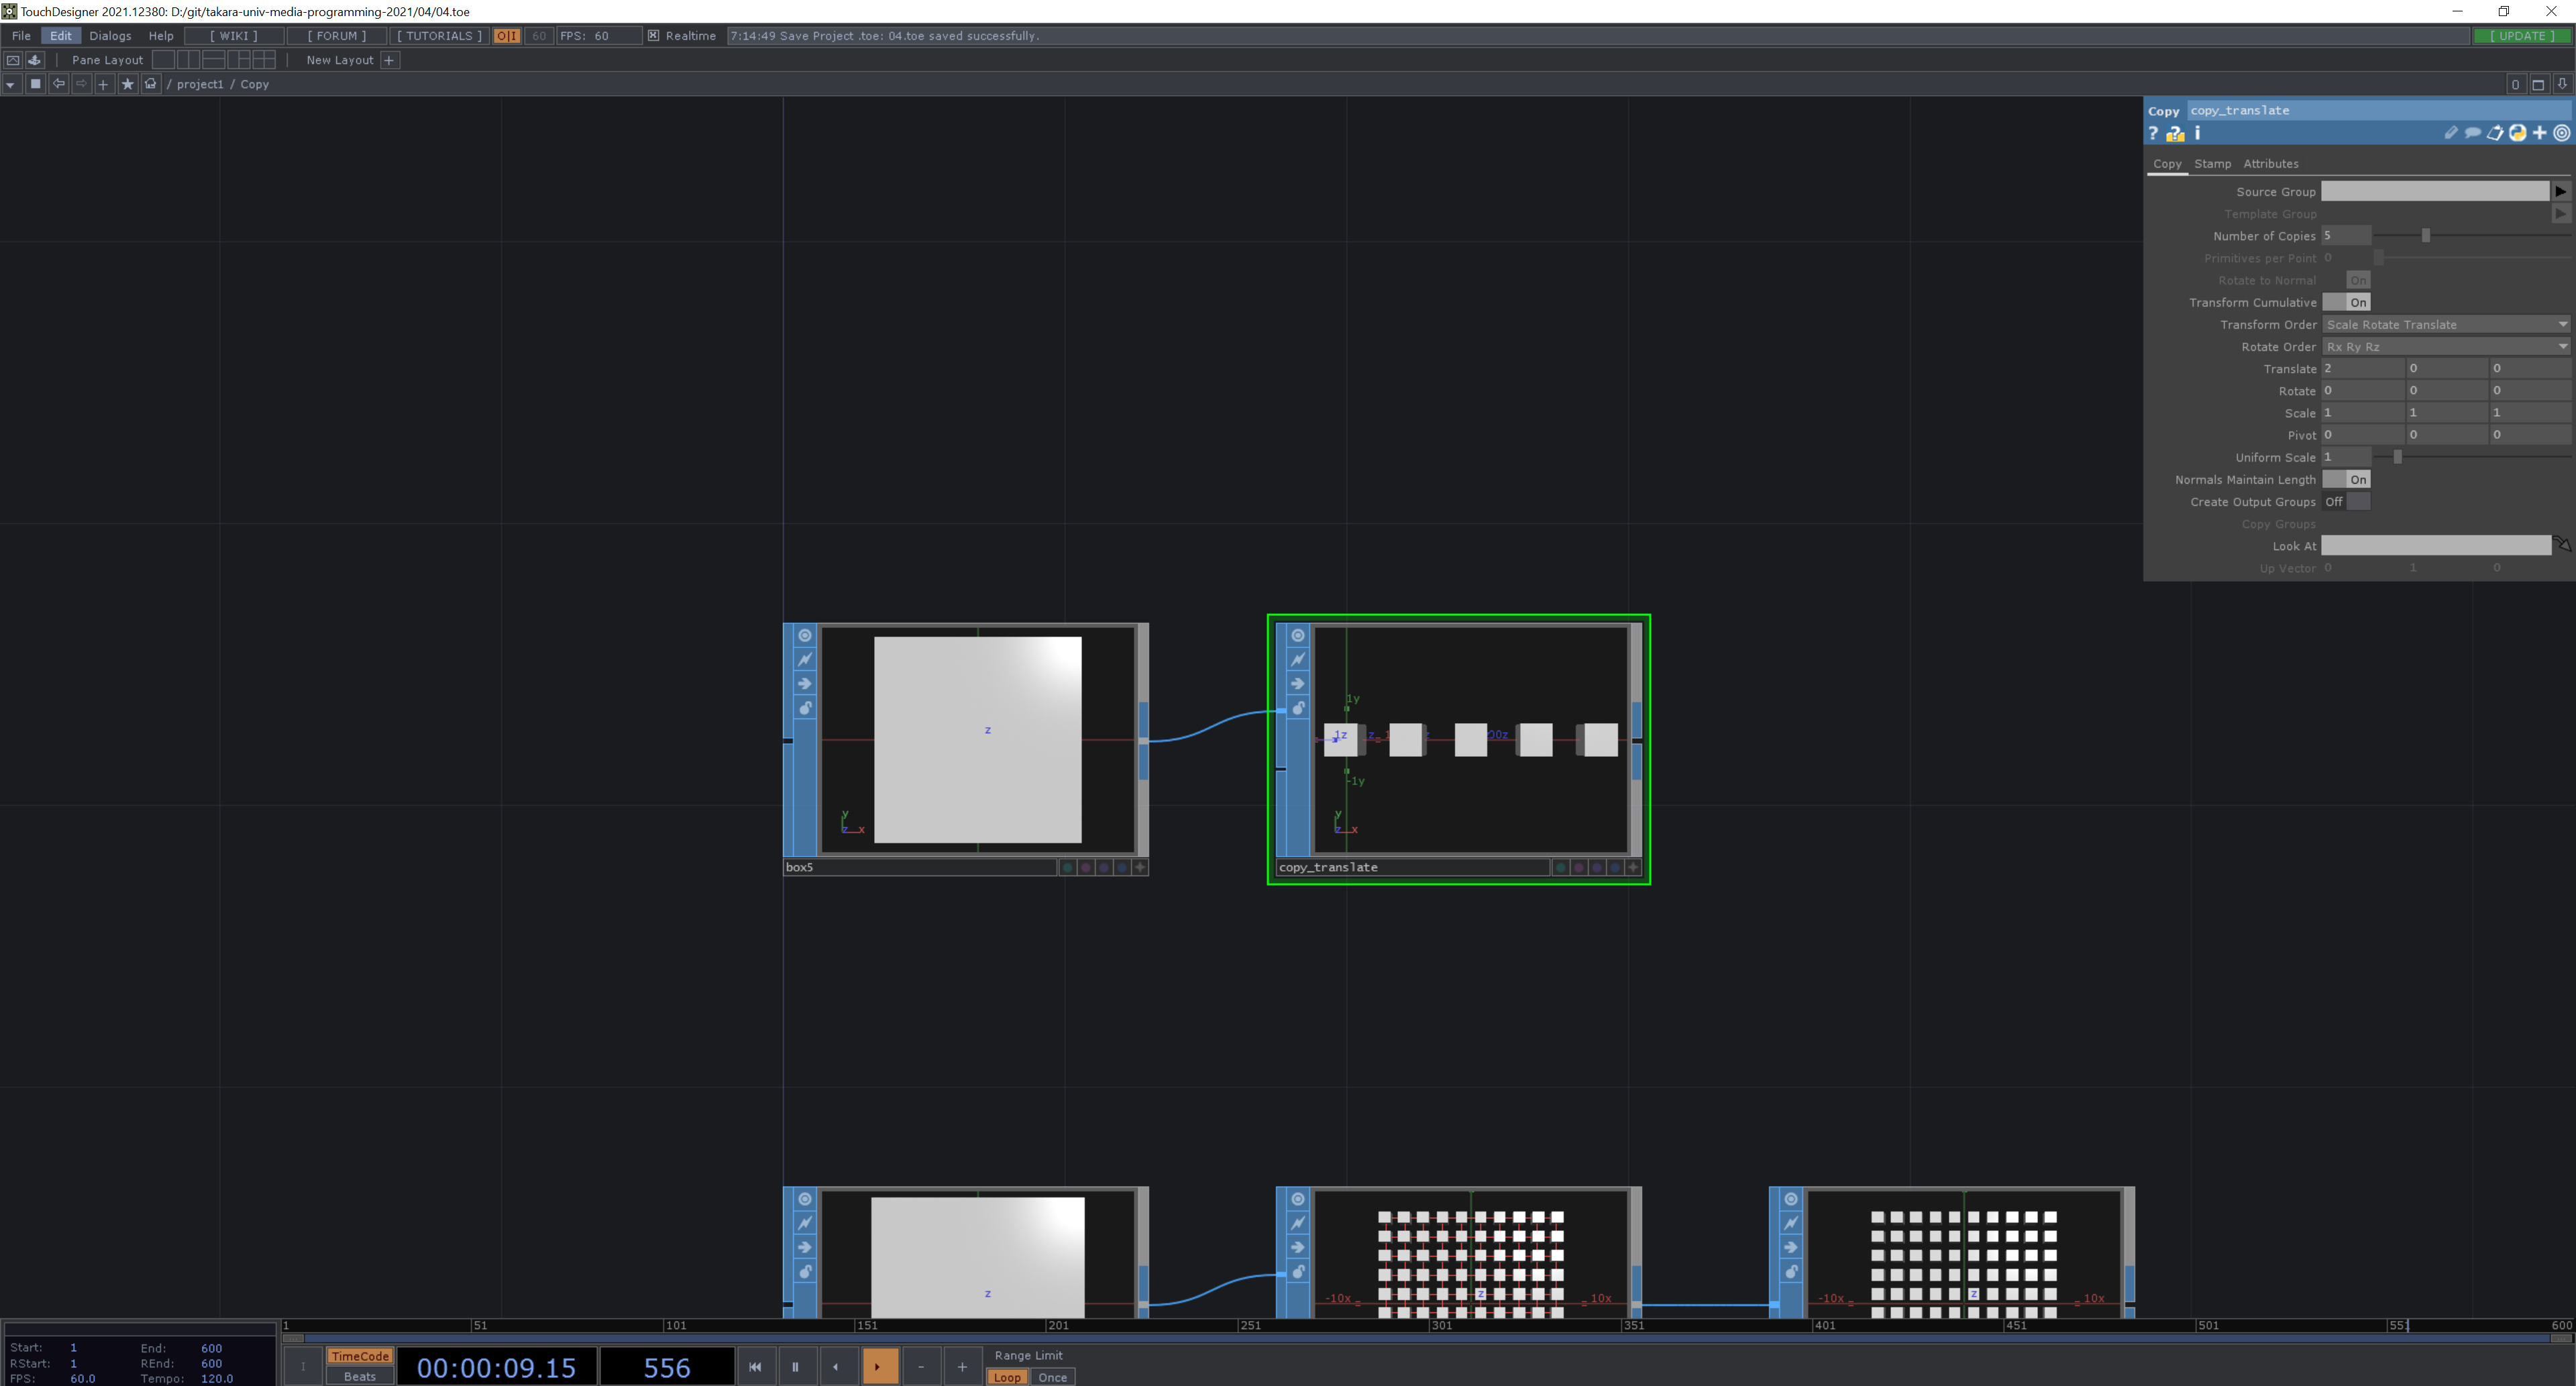Click the [ WIKI ] button

233,36
